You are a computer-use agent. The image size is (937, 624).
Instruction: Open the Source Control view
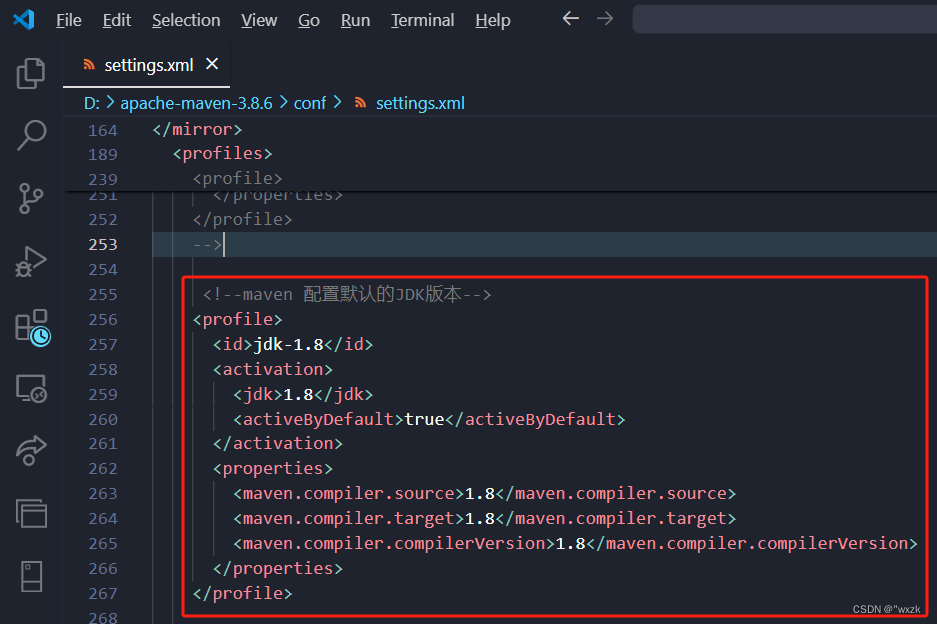[30, 198]
